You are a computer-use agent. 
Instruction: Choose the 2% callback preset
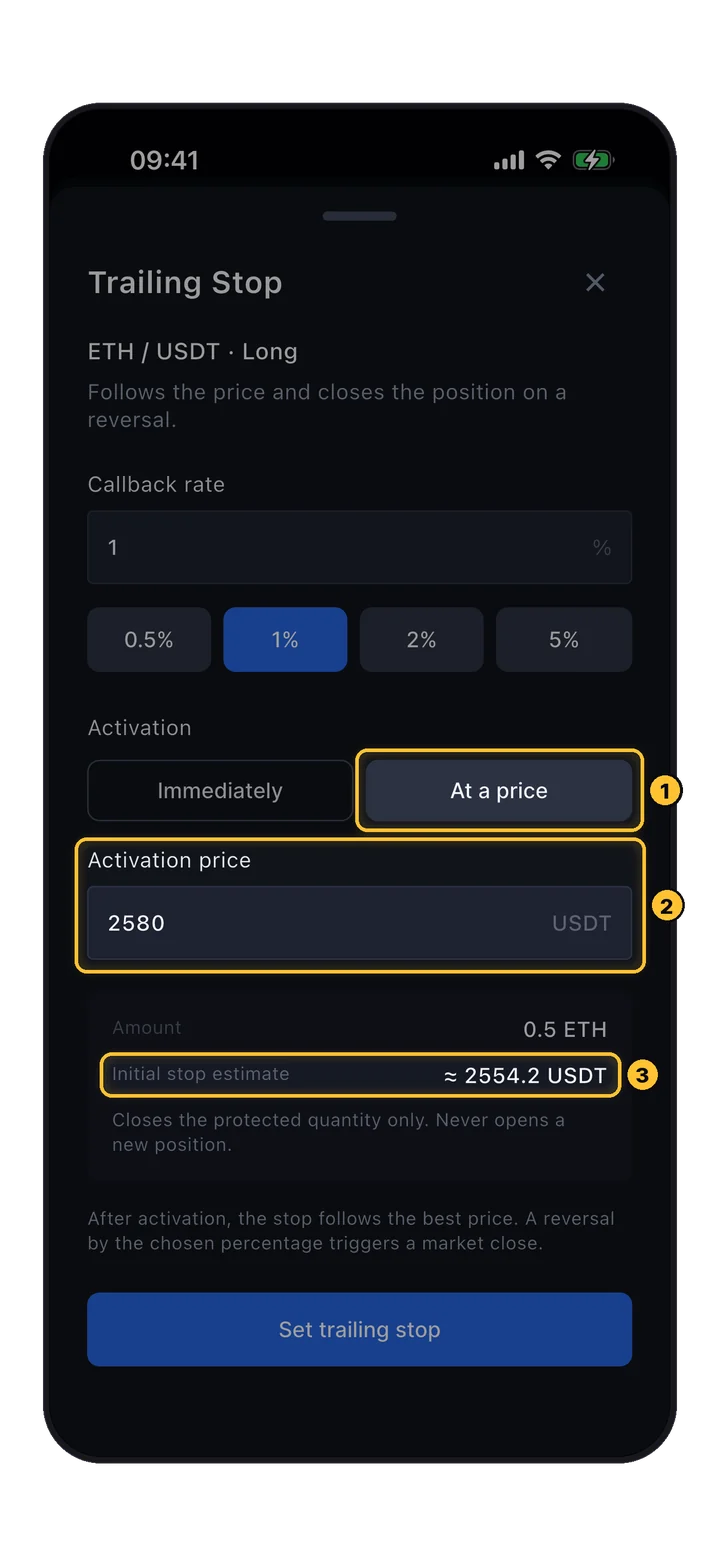tap(421, 640)
